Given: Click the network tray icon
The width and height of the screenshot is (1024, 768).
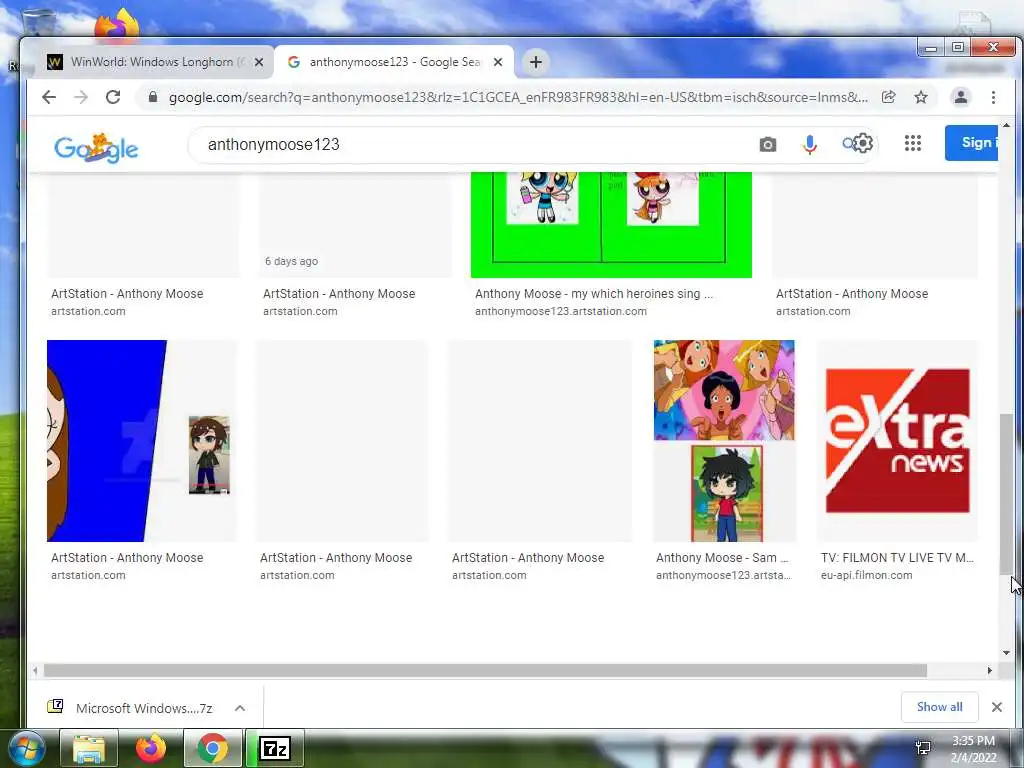Looking at the screenshot, I should pyautogui.click(x=923, y=748).
